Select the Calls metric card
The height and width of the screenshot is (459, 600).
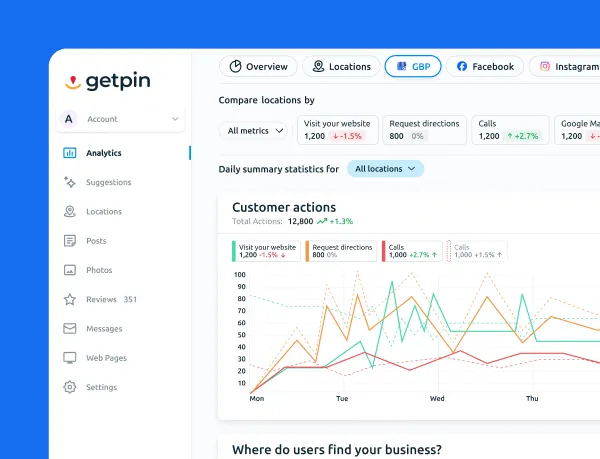tap(510, 130)
